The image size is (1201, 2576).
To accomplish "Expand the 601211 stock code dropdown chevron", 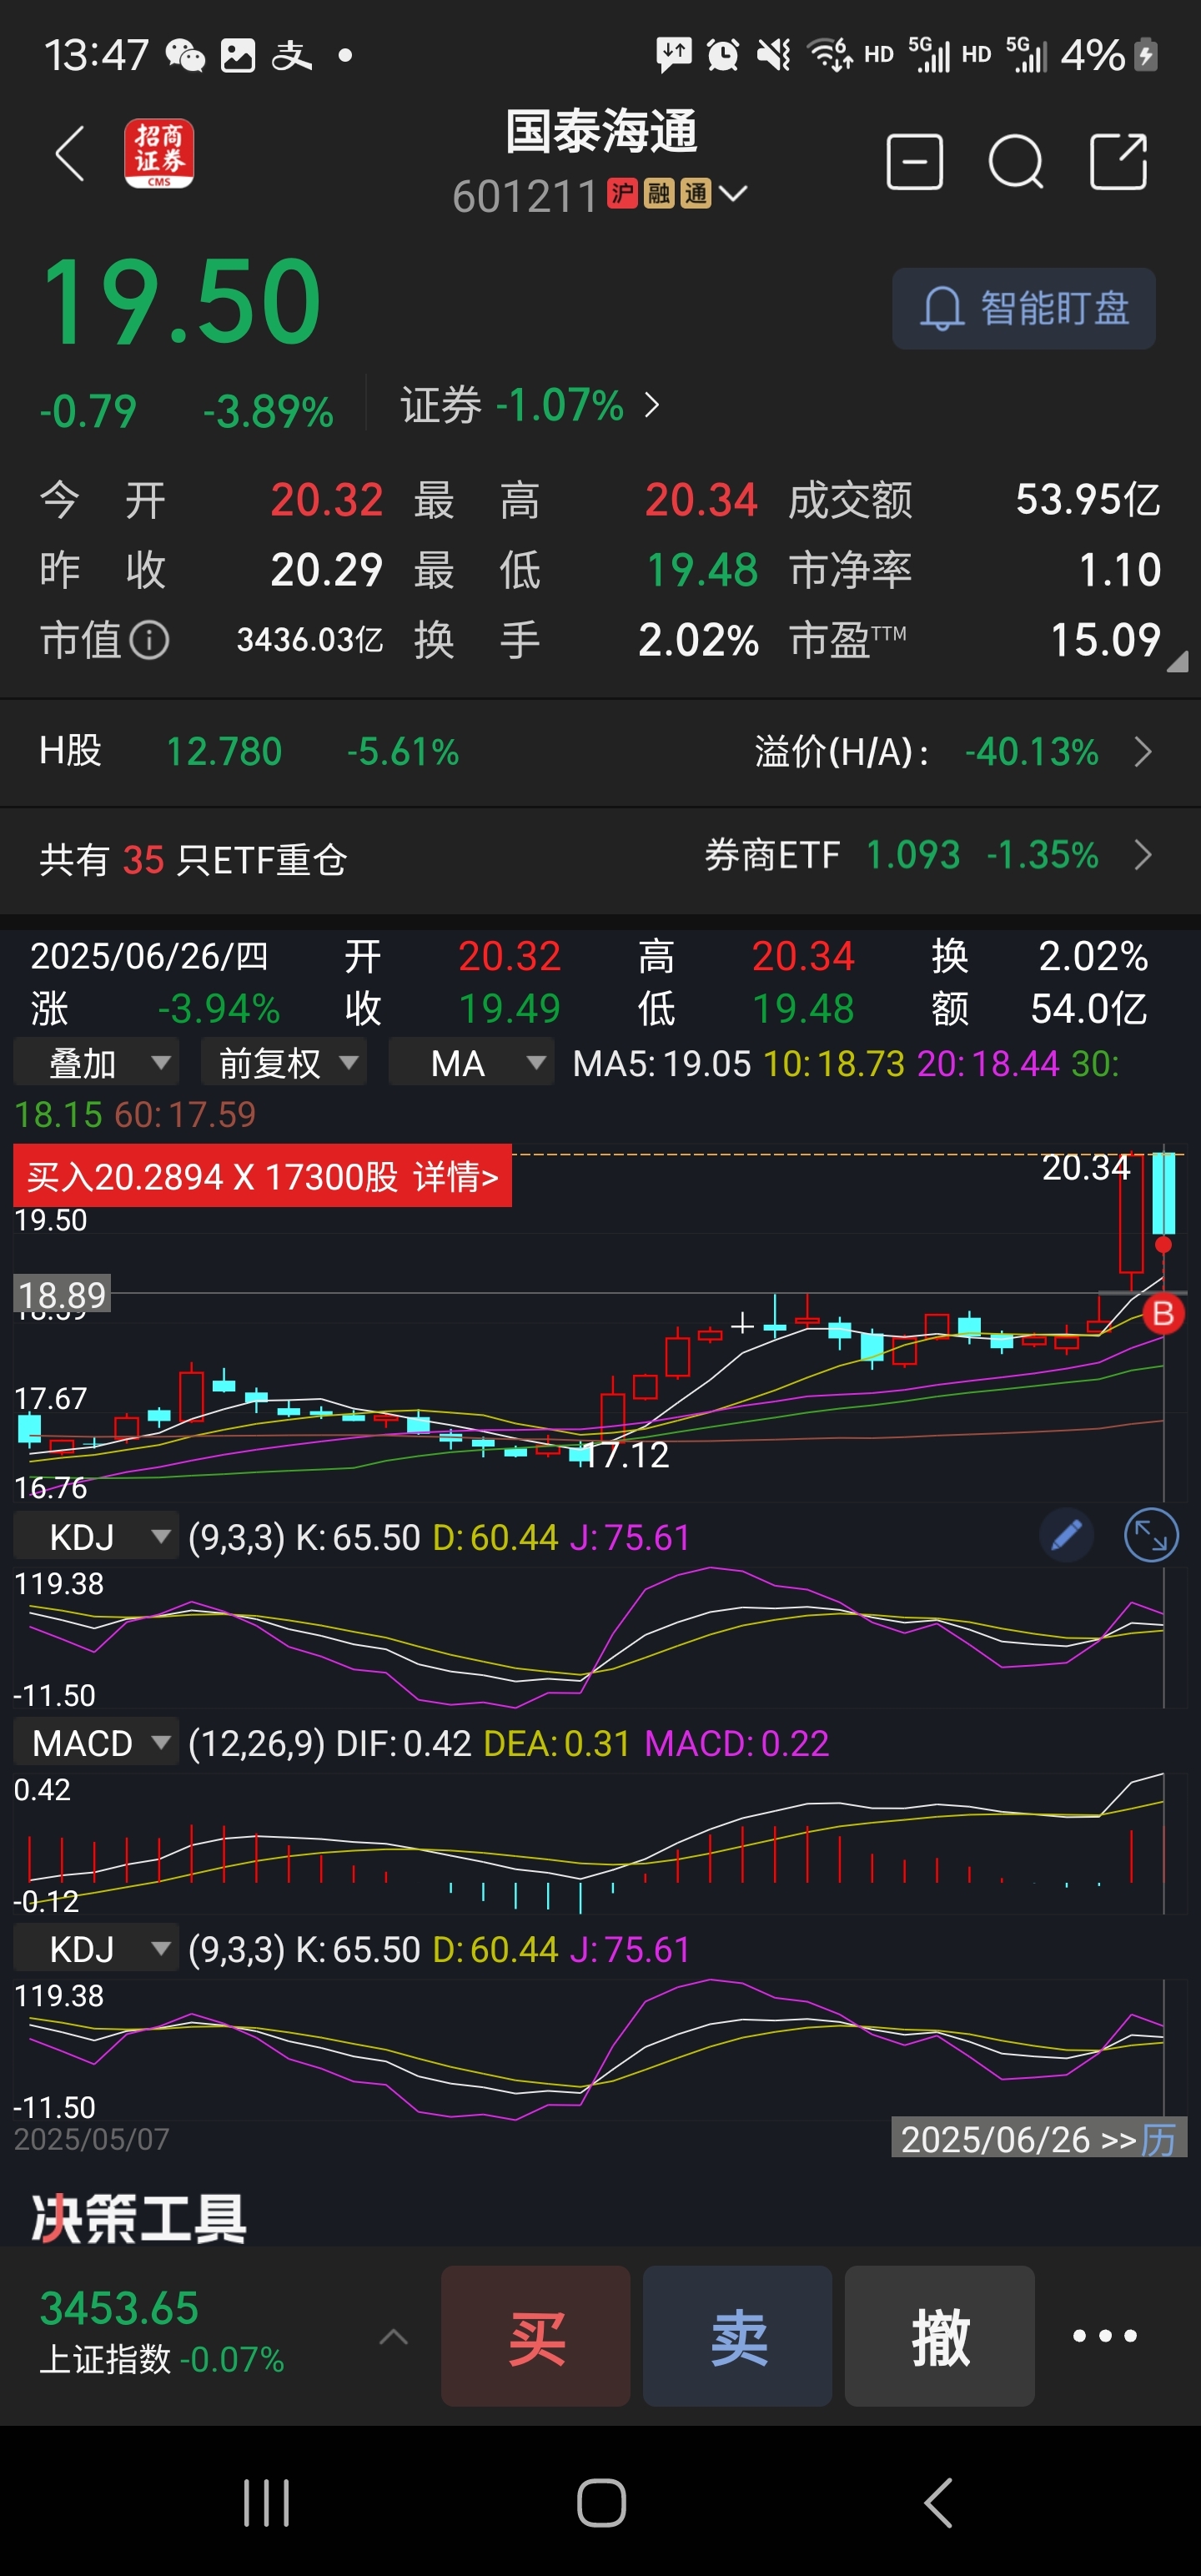I will [733, 193].
